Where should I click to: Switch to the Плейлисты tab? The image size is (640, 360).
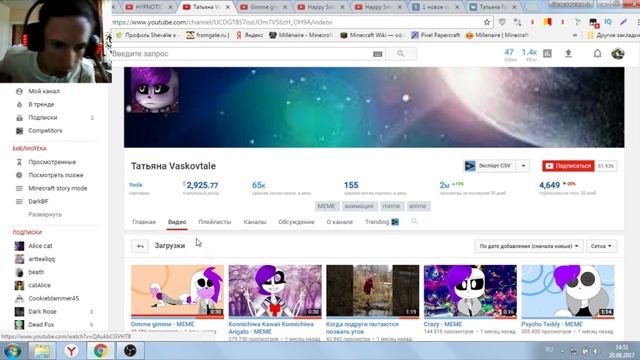[x=215, y=222]
